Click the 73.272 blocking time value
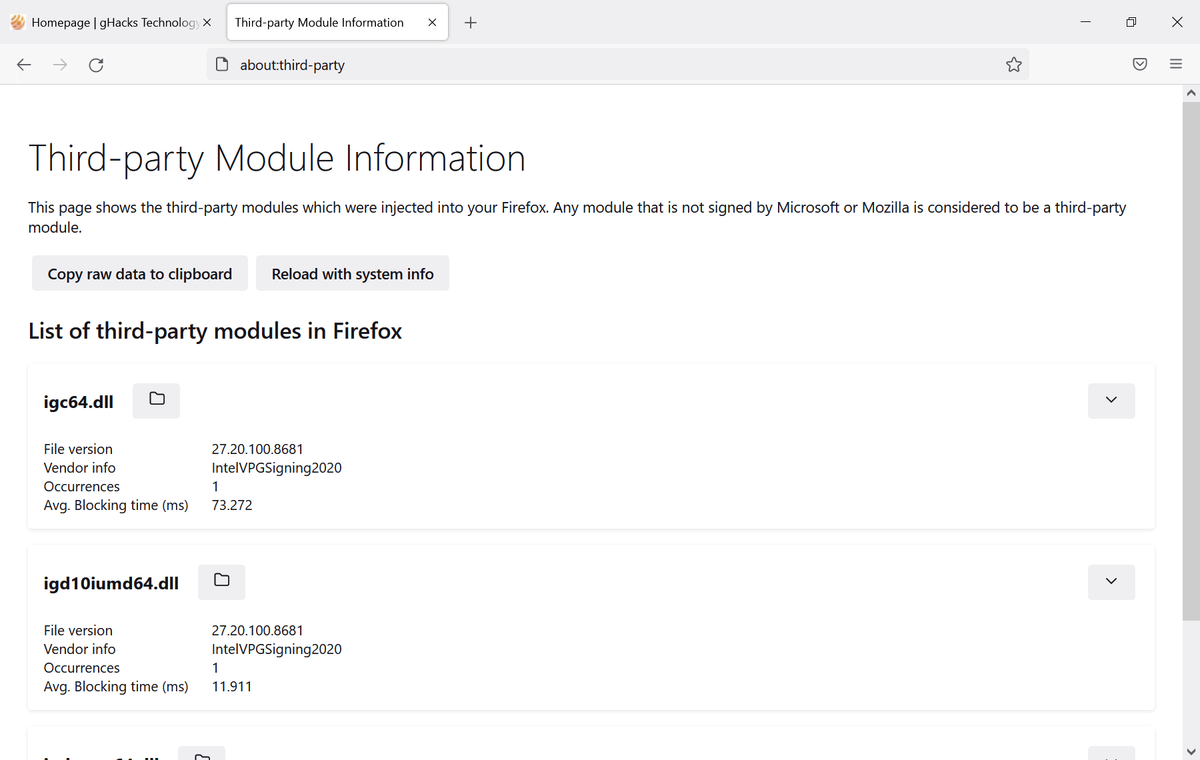 click(232, 505)
